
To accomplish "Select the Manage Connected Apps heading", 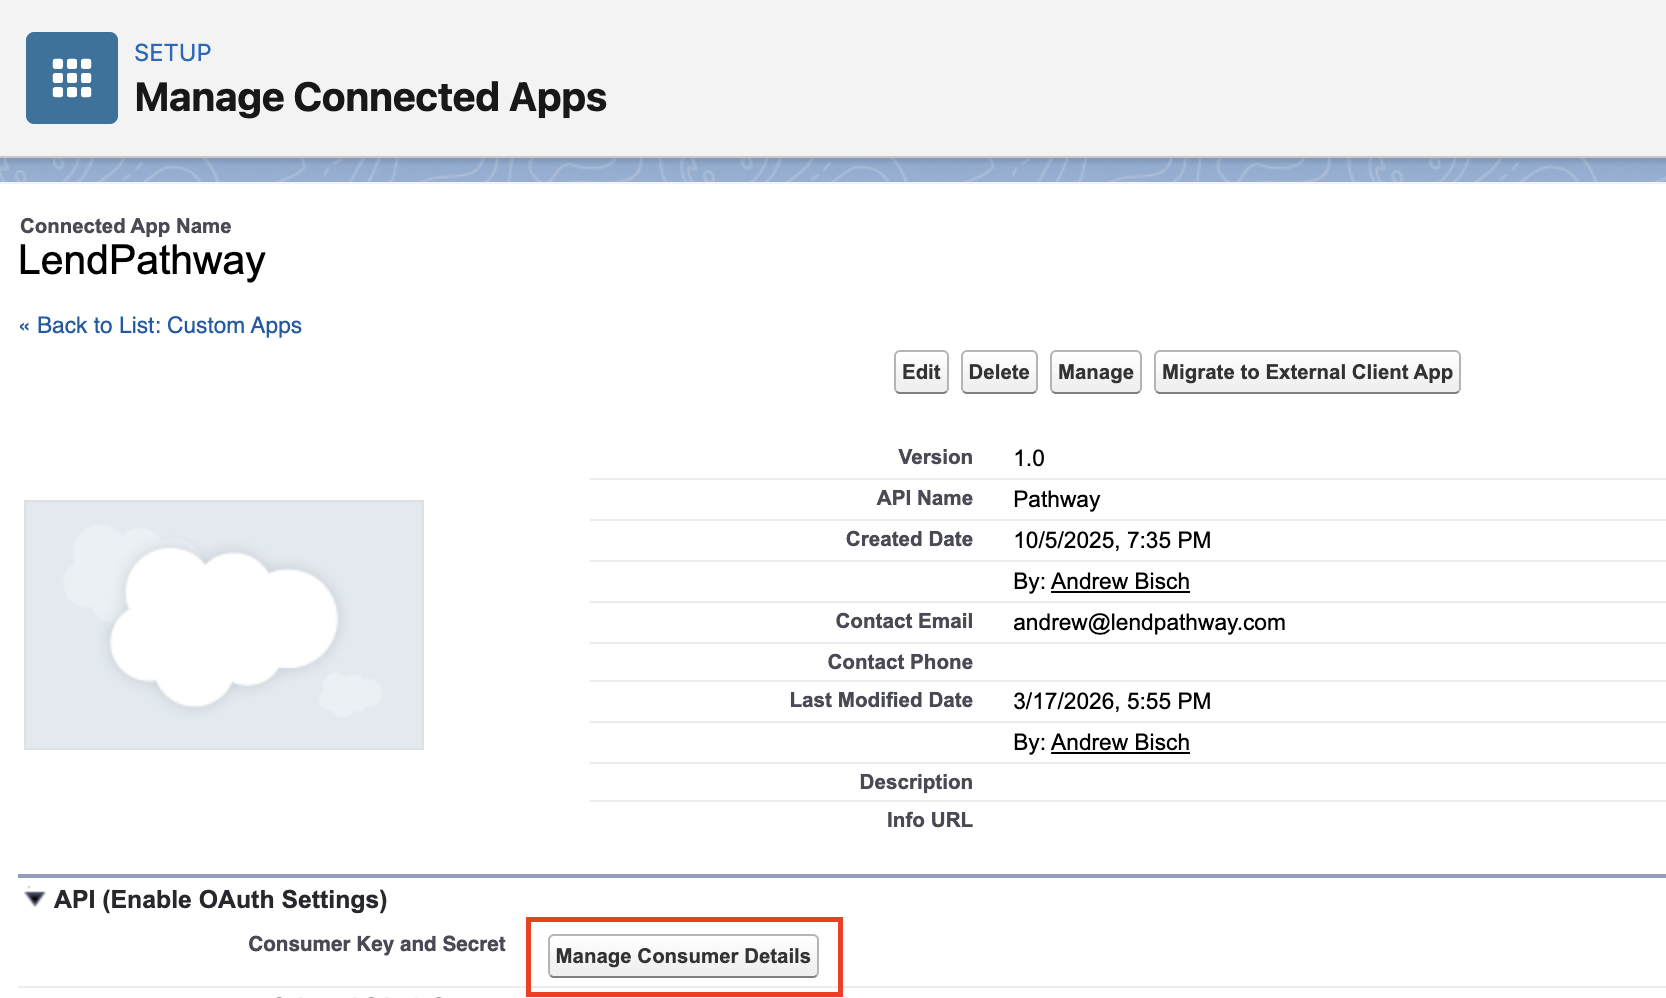I will (x=371, y=97).
